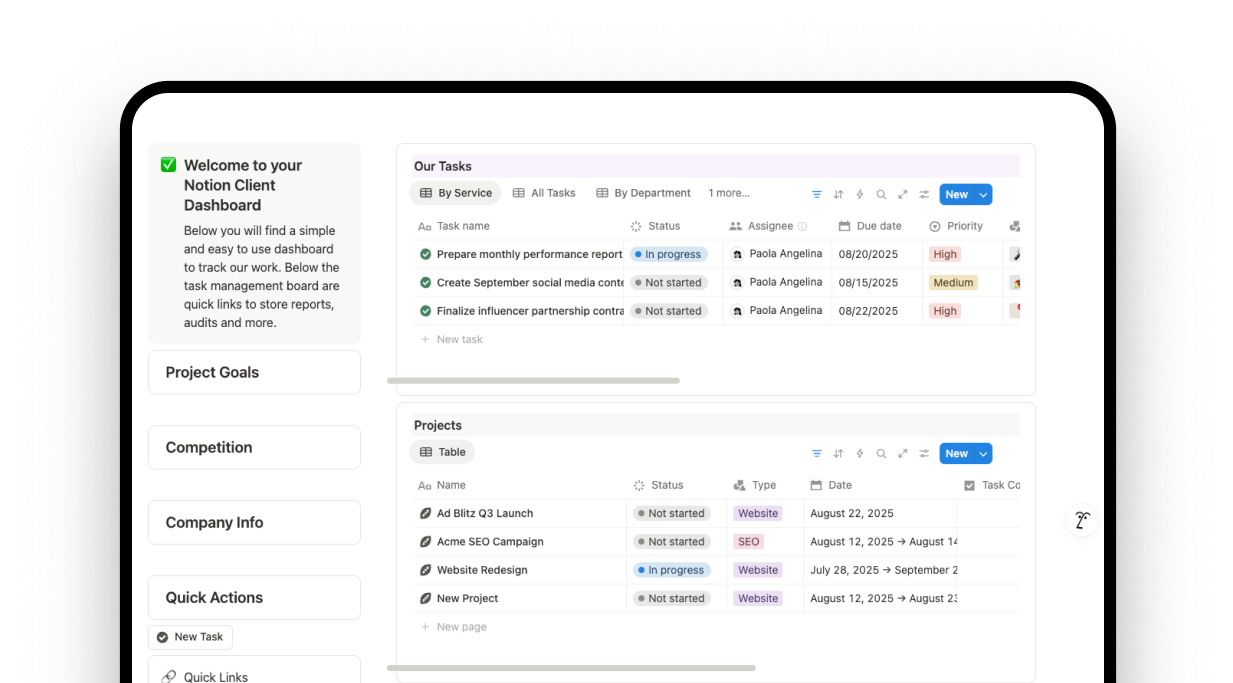Open the Project Goals page link
The height and width of the screenshot is (683, 1233).
(x=254, y=372)
